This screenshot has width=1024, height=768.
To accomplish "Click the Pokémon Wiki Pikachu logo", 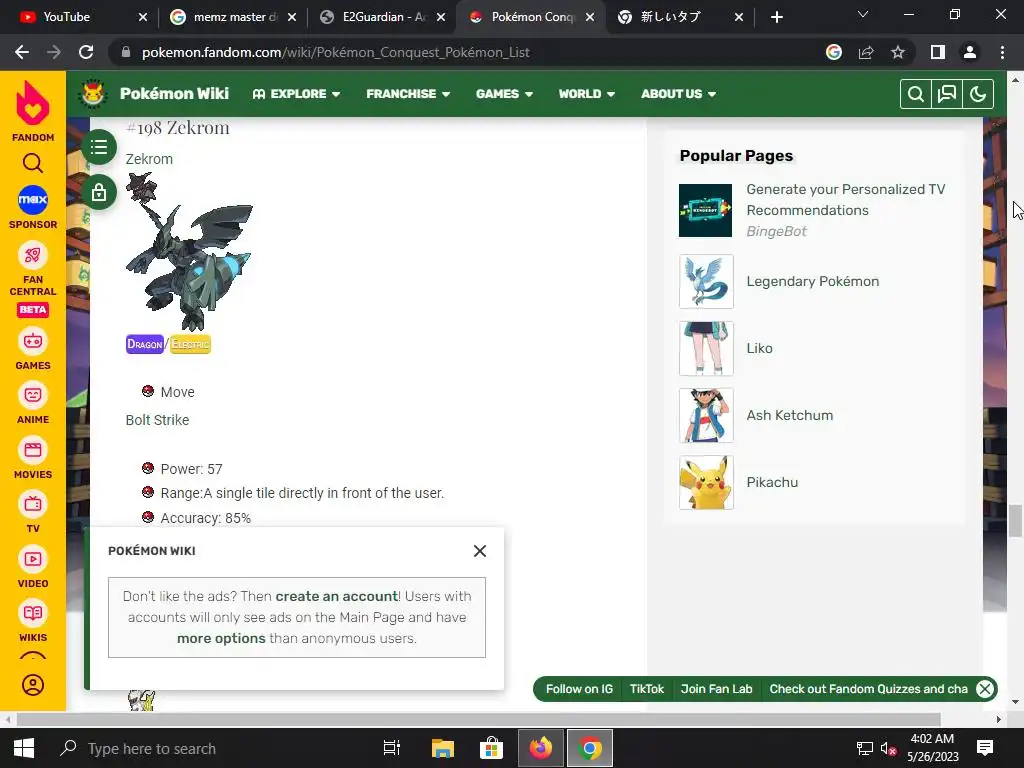I will coord(93,93).
